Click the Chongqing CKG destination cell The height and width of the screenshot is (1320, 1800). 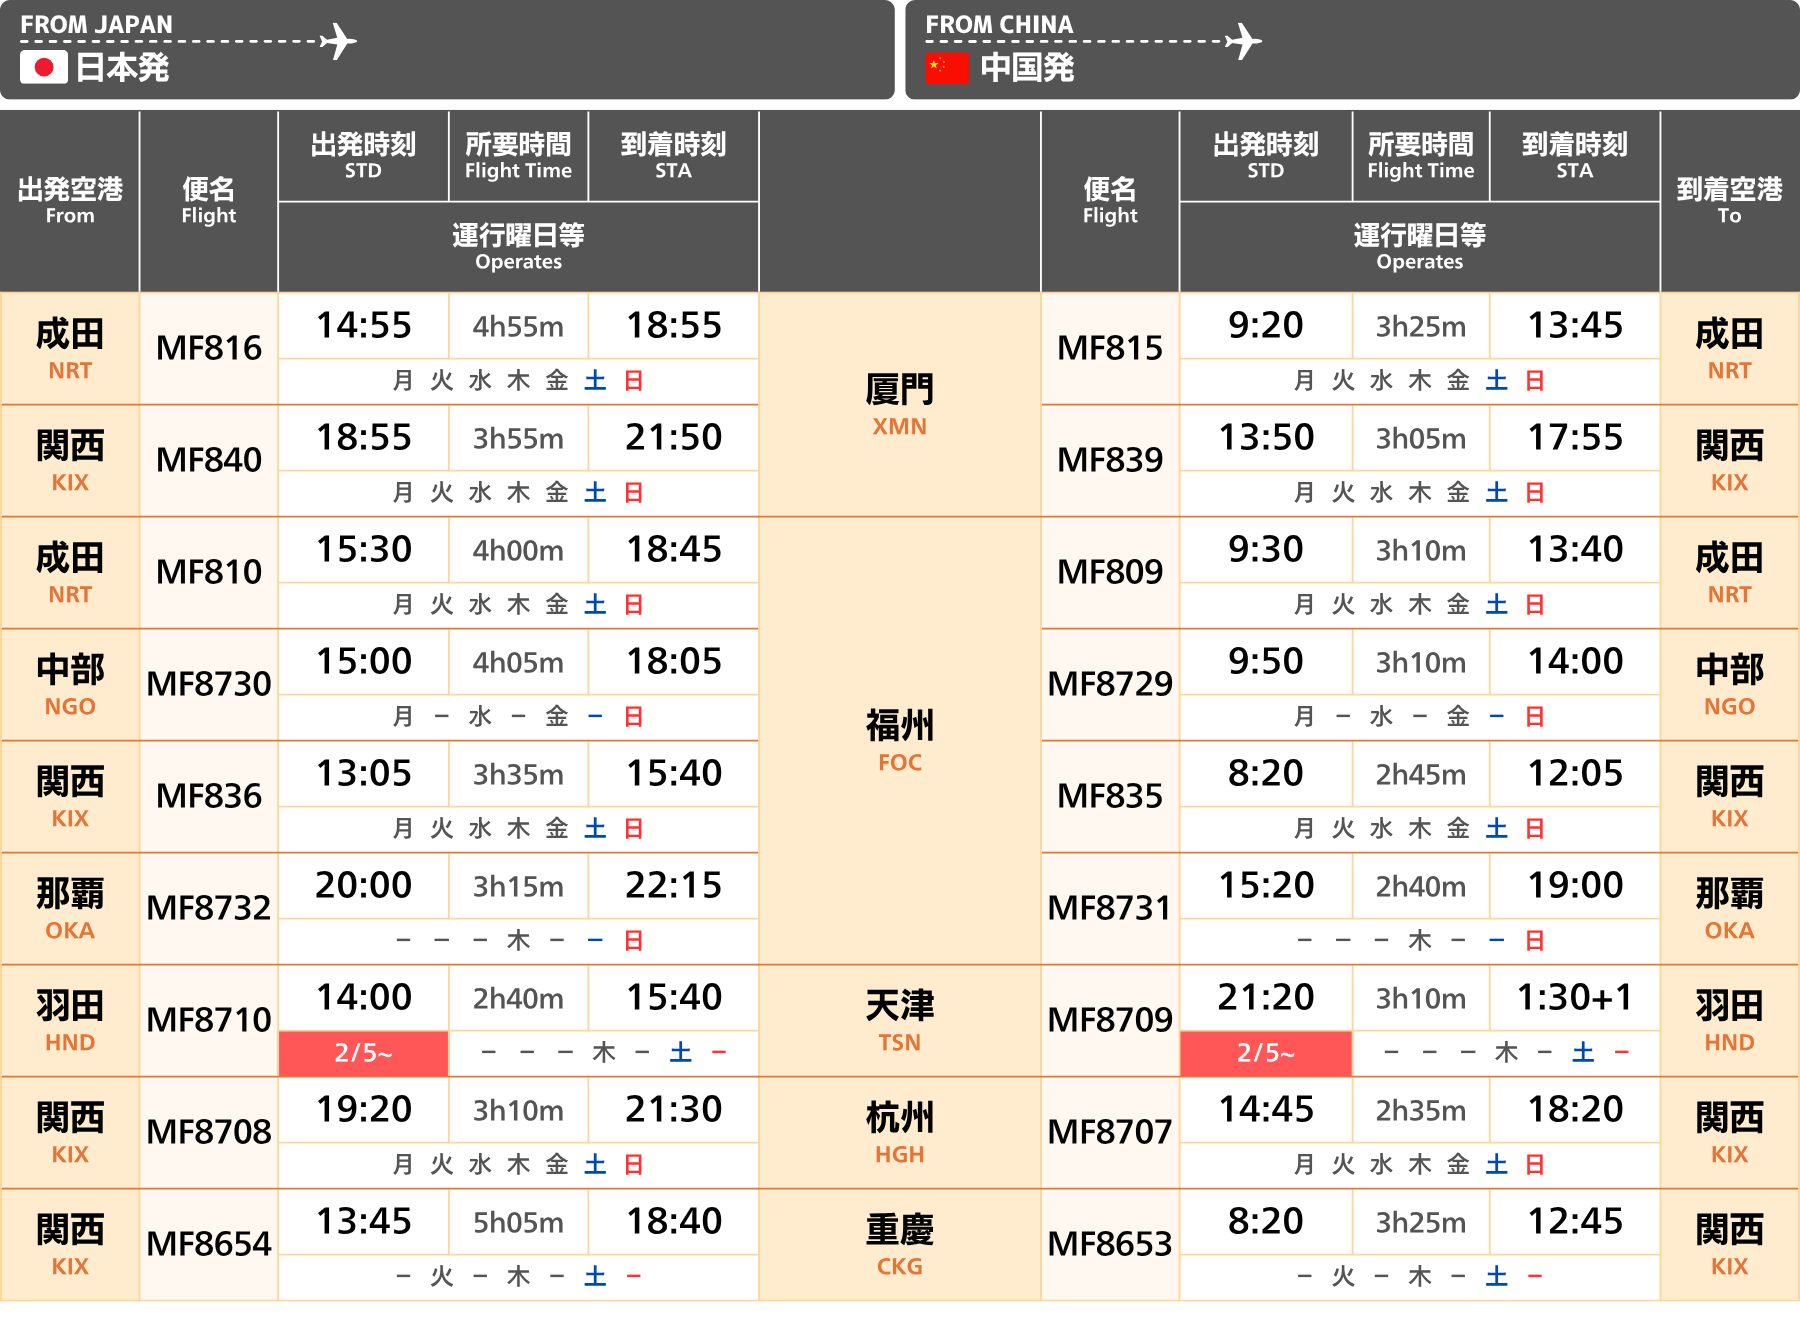(x=899, y=1244)
